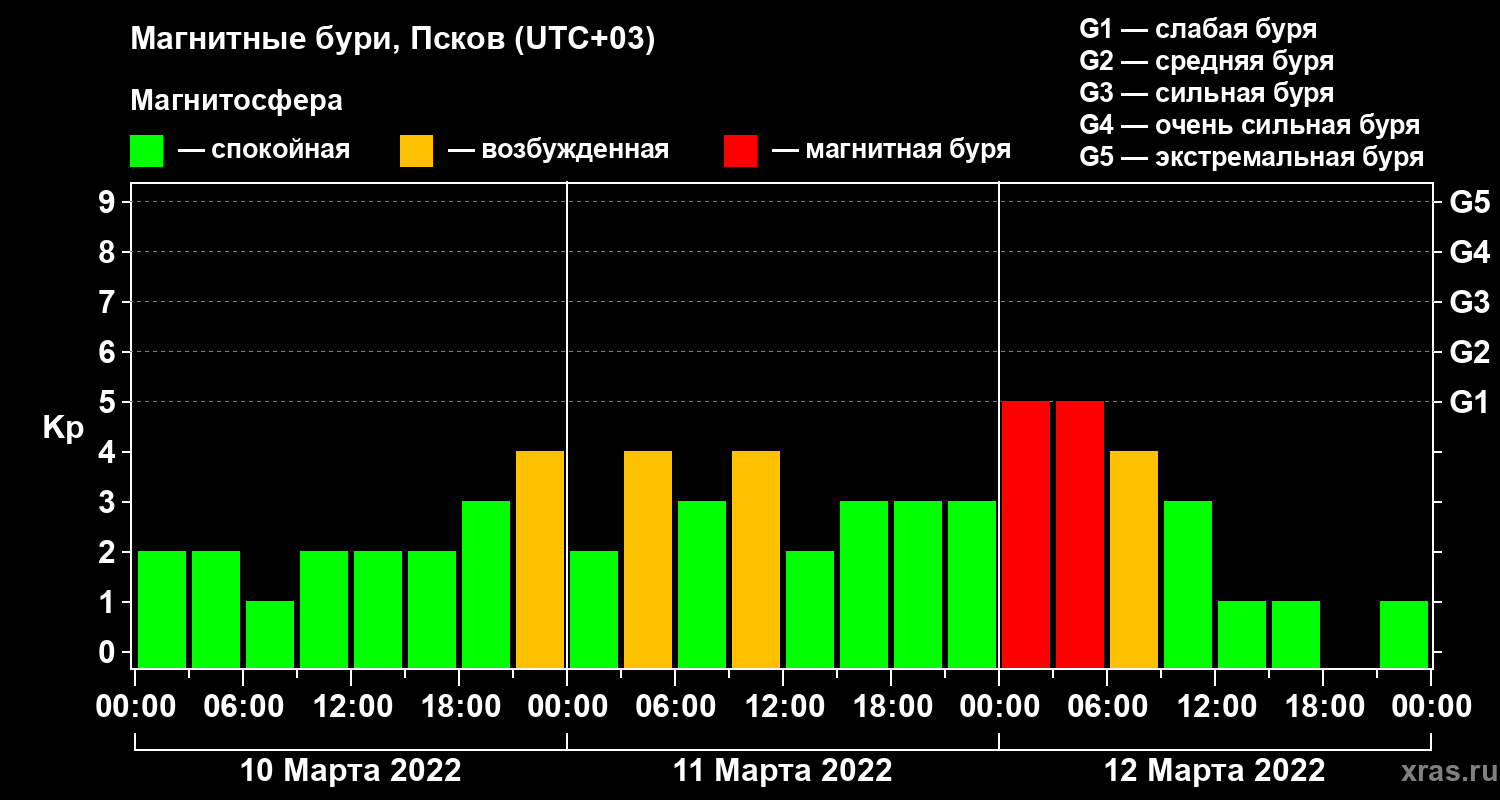Click the green Kp 3 bar on 12 March
Screen dimensions: 1500x800
coord(1188,584)
